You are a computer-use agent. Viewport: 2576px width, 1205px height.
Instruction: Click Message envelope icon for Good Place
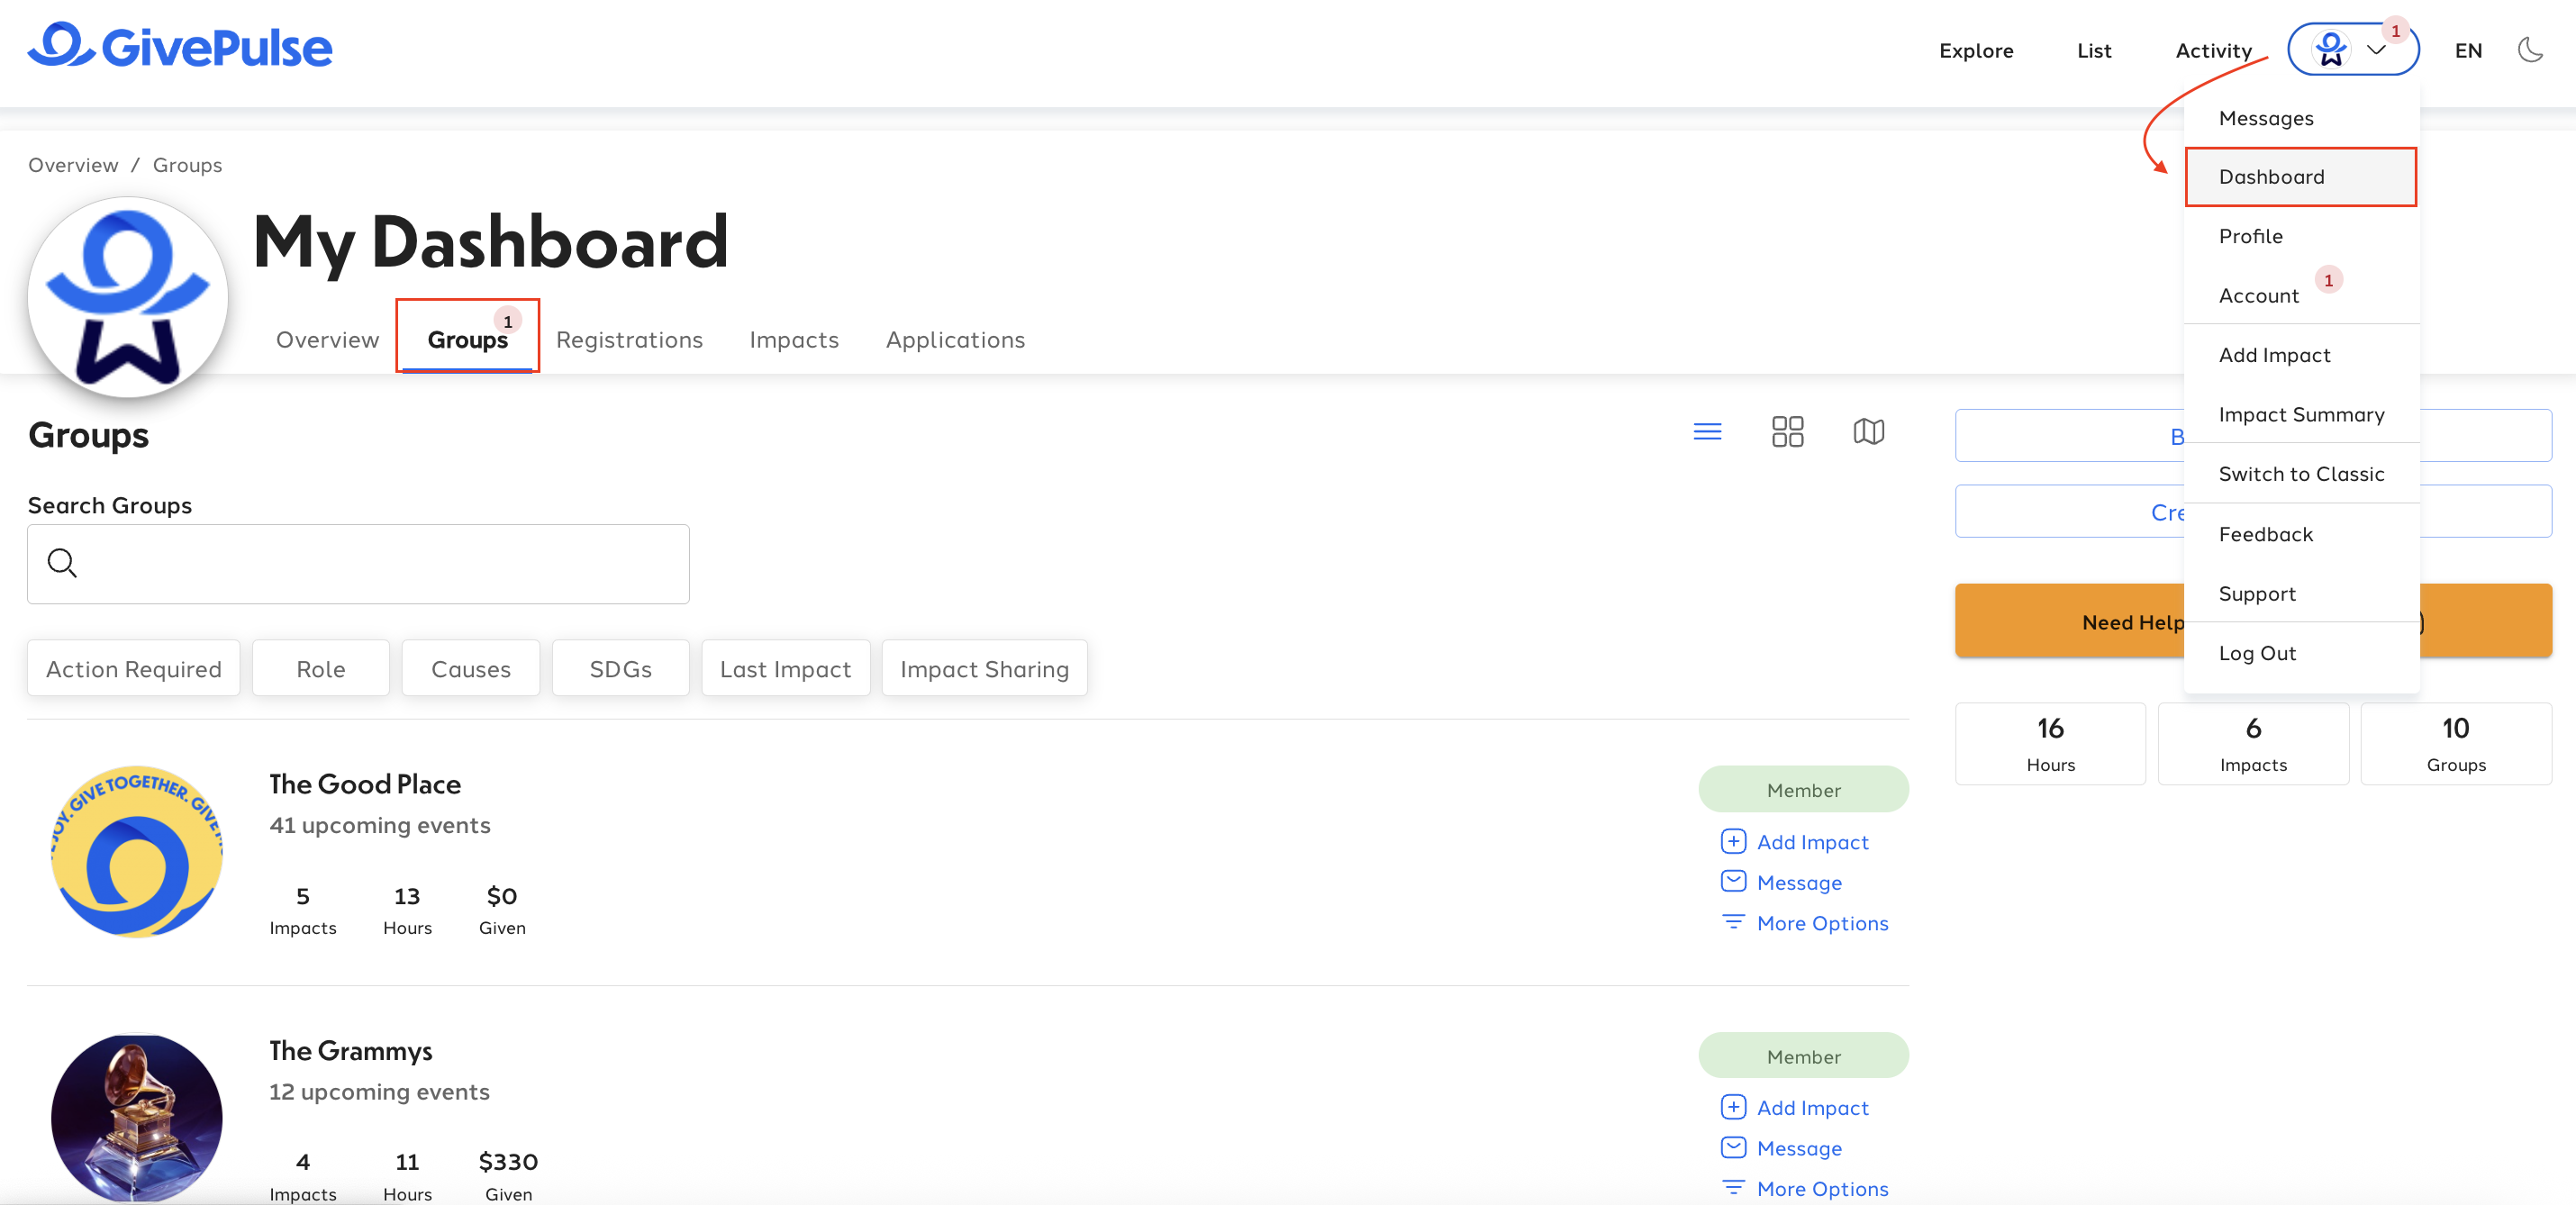point(1733,881)
